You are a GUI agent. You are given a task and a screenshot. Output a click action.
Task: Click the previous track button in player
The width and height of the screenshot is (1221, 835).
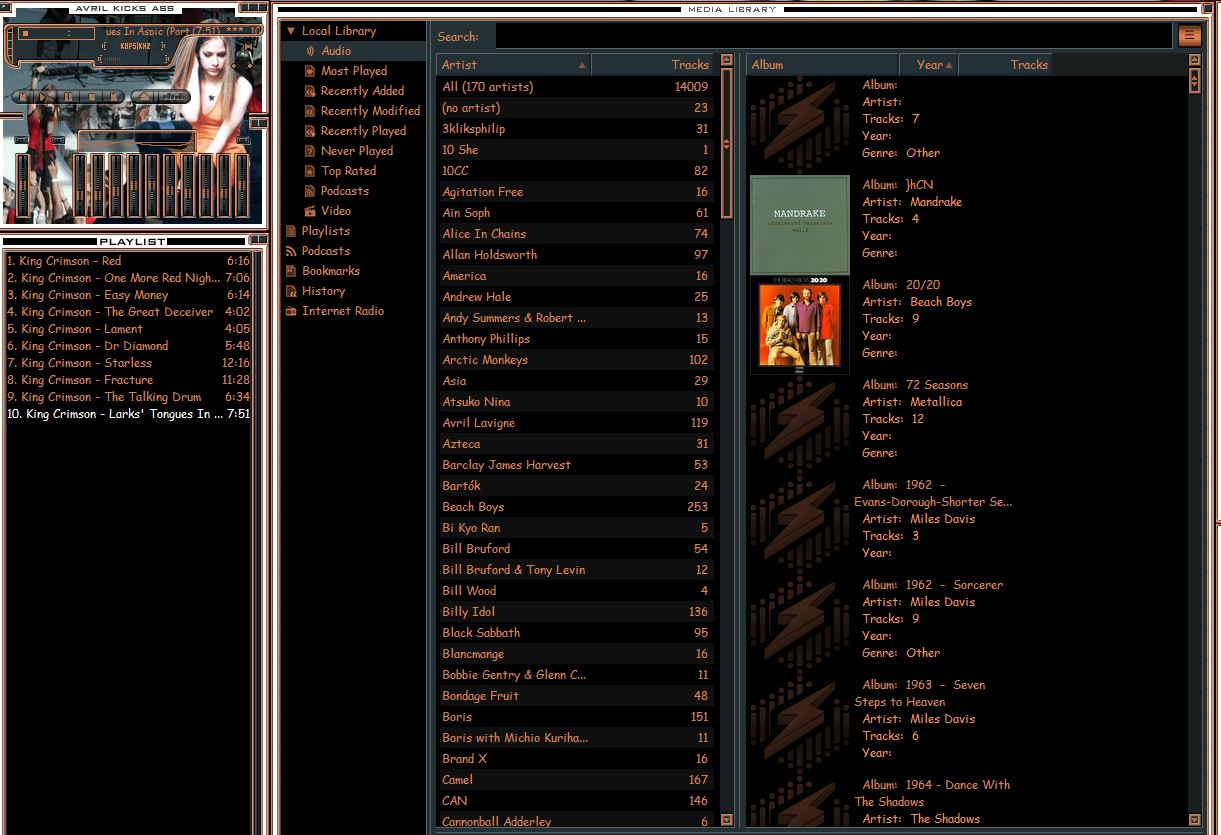pos(22,96)
